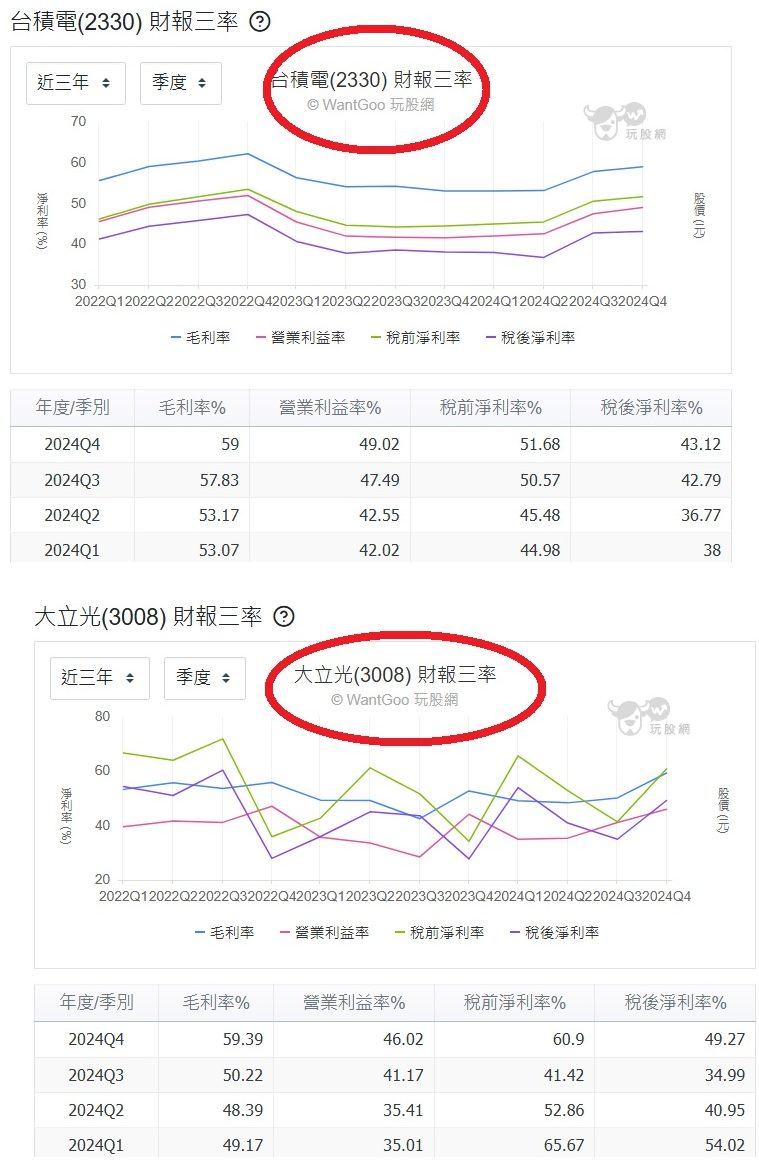Screen dimensions: 759x1167
Task: Click 毛利率% column header in 台積電 table
Action: pyautogui.click(x=192, y=407)
